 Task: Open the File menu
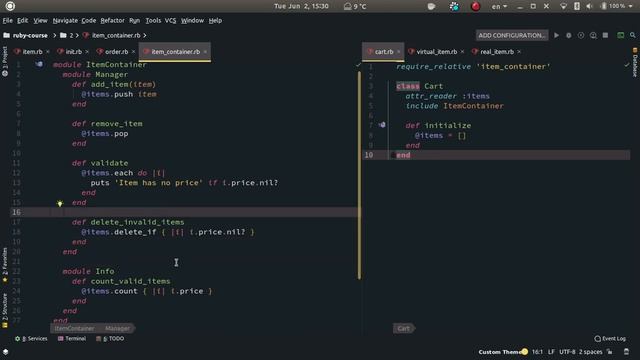(x=7, y=20)
